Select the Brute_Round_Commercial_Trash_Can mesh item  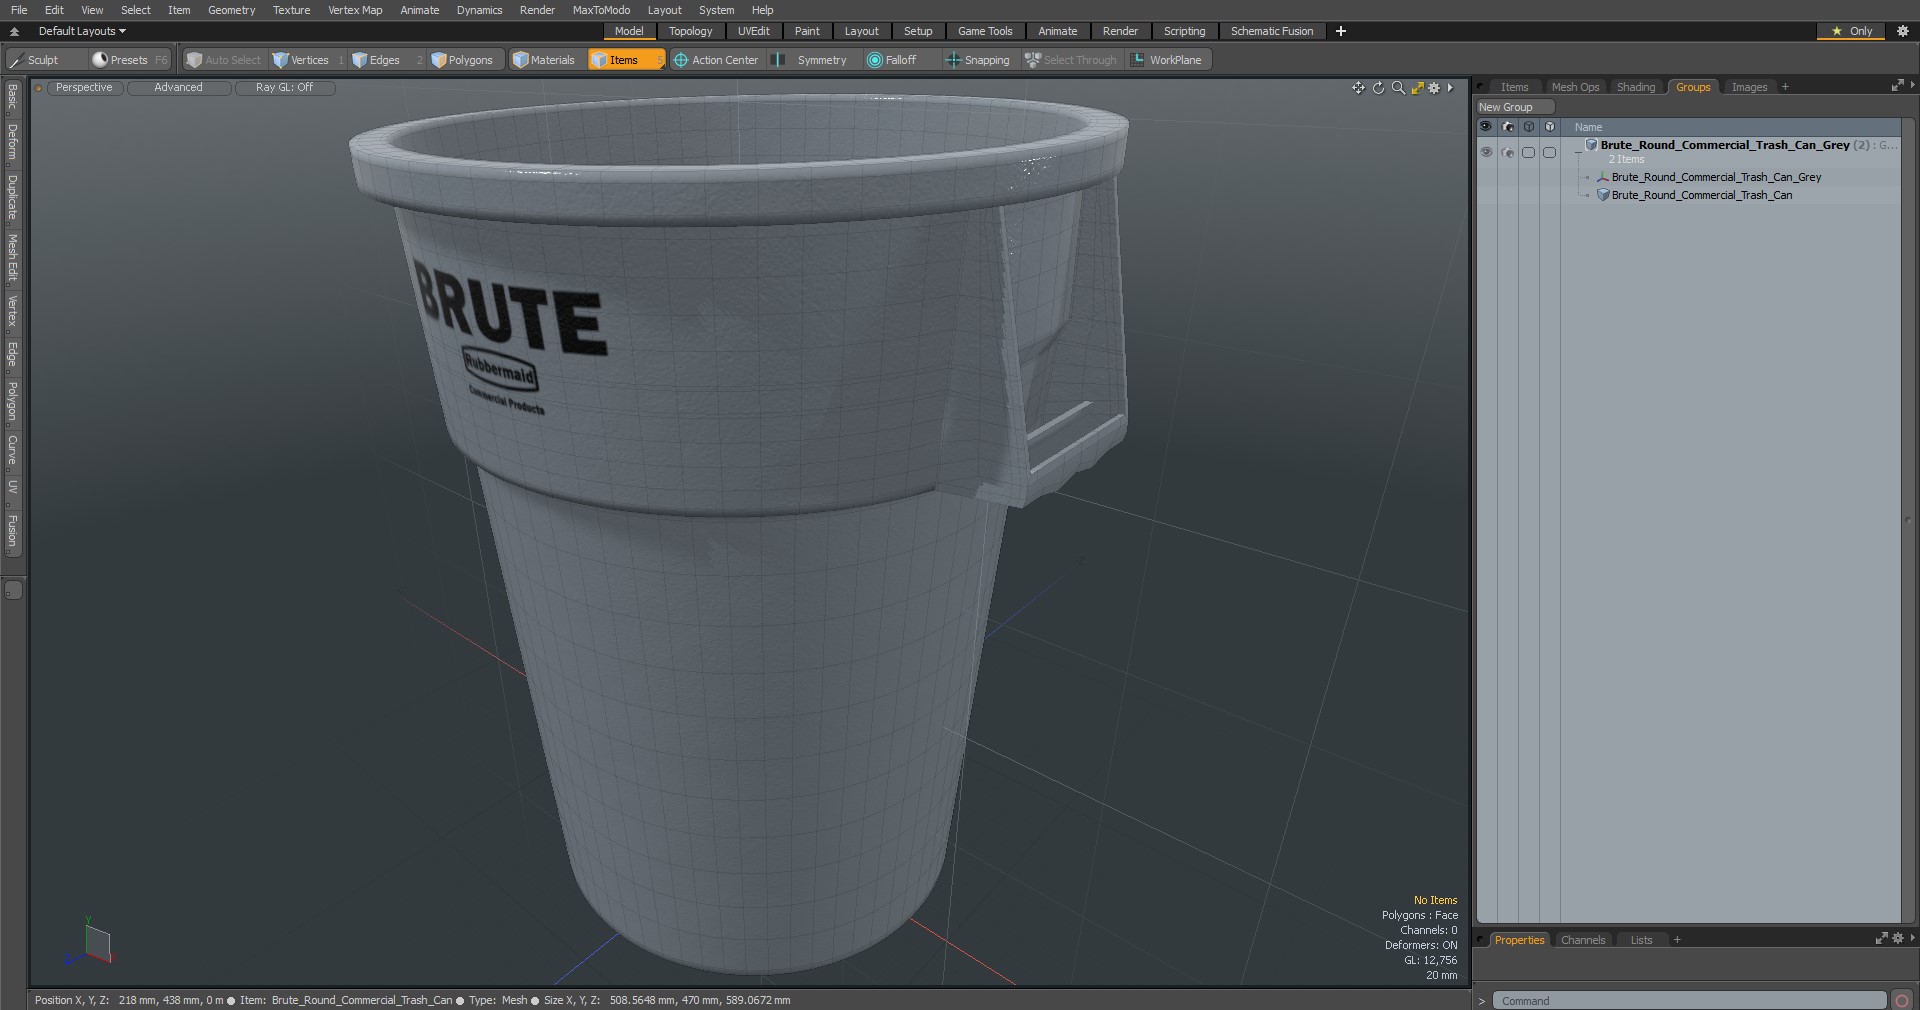1701,195
